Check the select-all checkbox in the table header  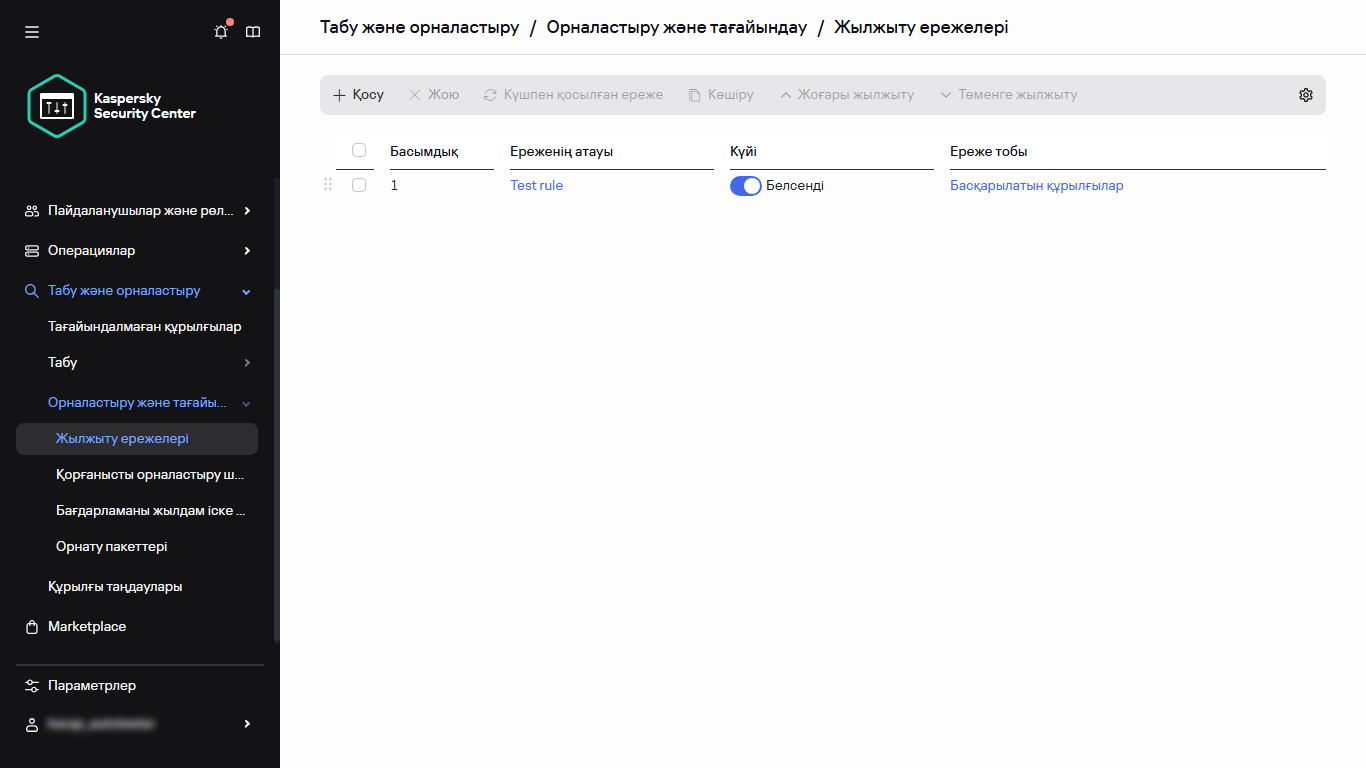tap(357, 149)
